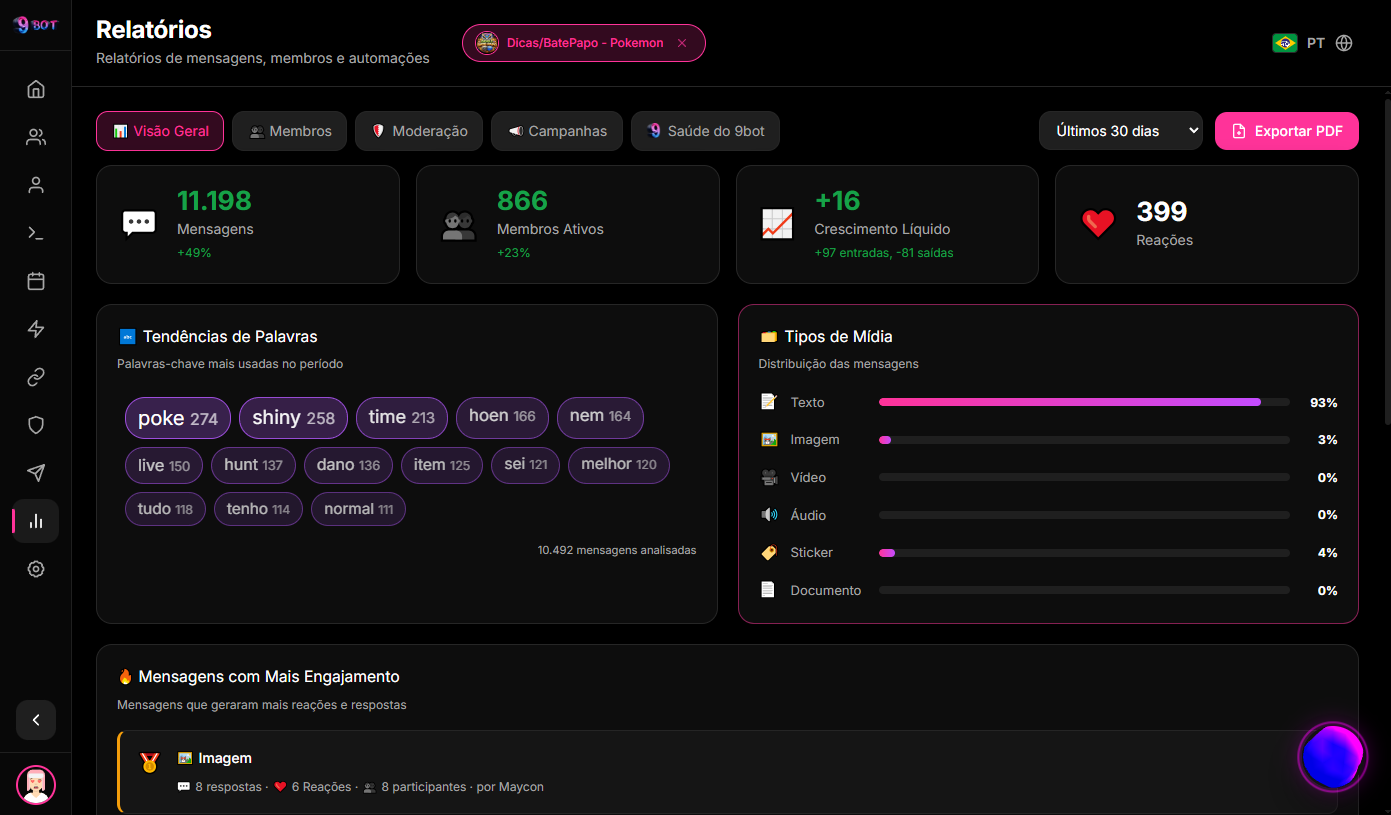Screen dimensions: 1391x815
Task: Click the Vídeo camera media icon
Action: point(769,477)
